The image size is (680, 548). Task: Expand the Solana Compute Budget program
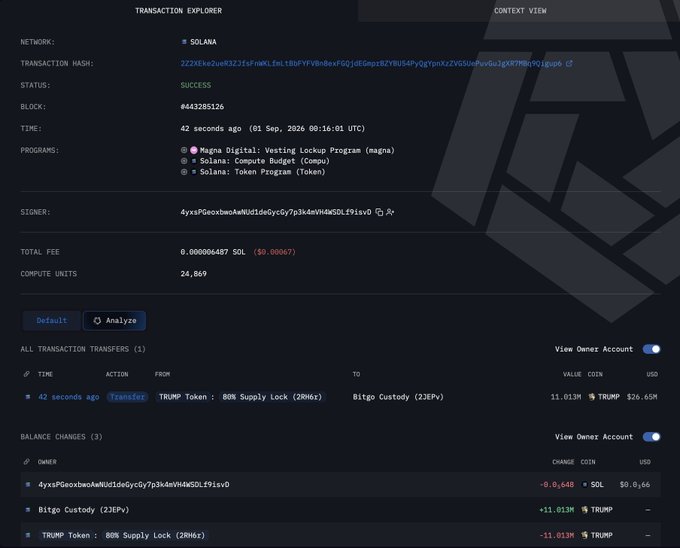click(x=184, y=161)
